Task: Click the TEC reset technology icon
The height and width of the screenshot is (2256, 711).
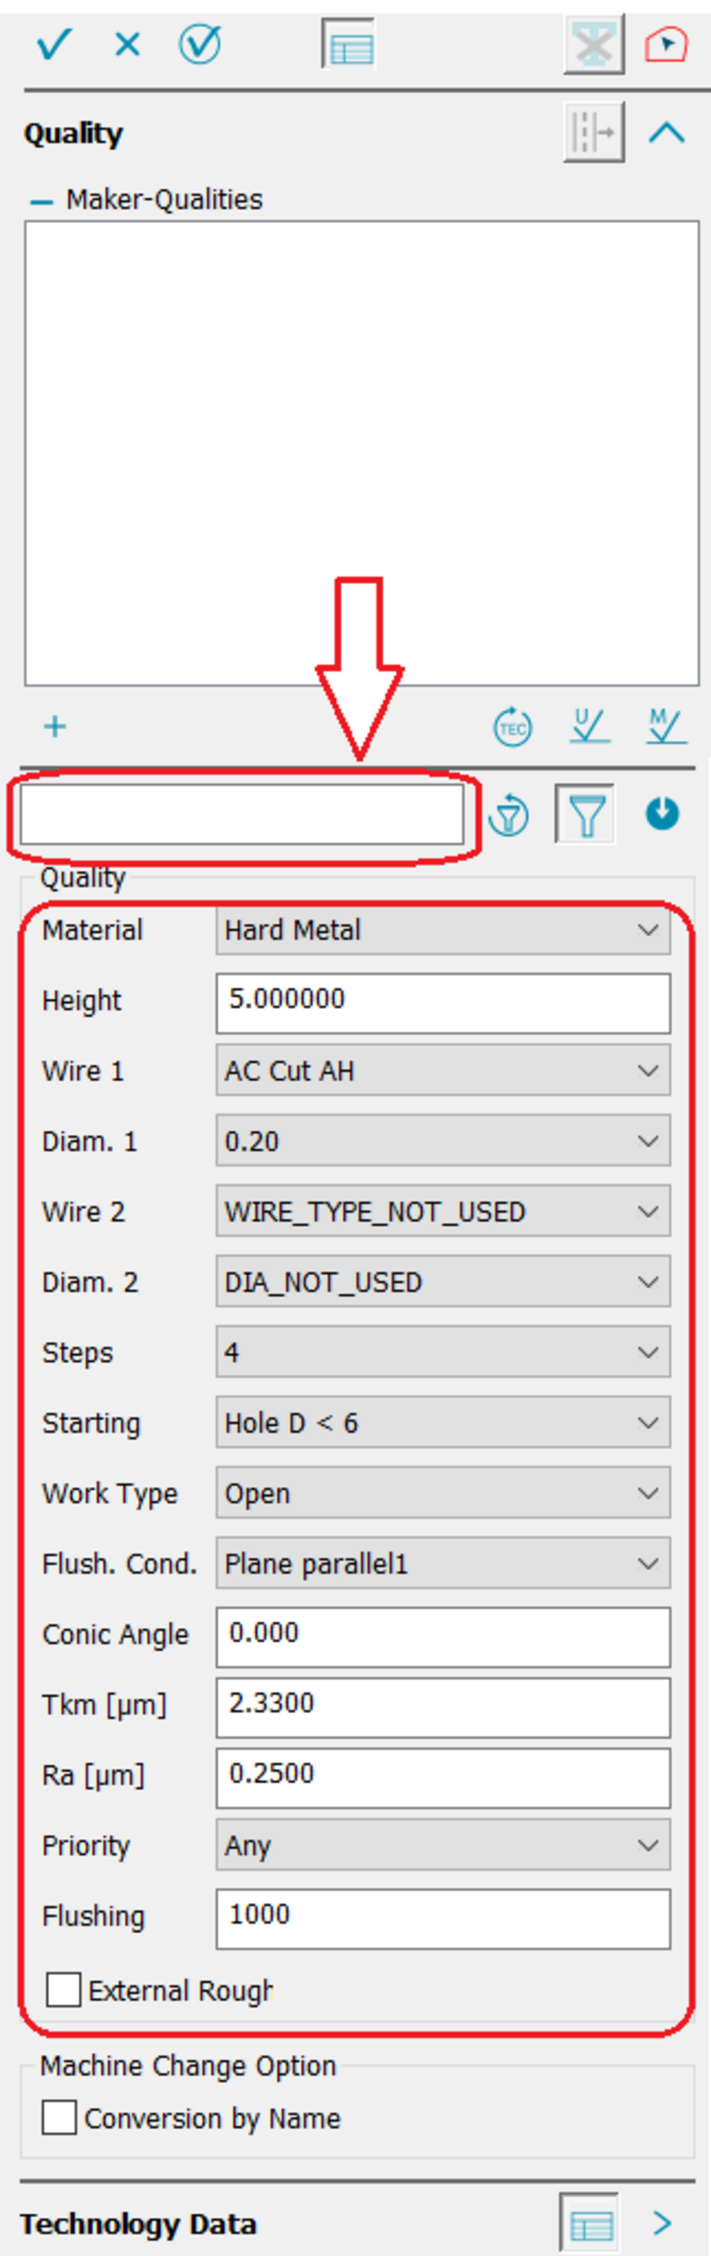Action: (513, 727)
